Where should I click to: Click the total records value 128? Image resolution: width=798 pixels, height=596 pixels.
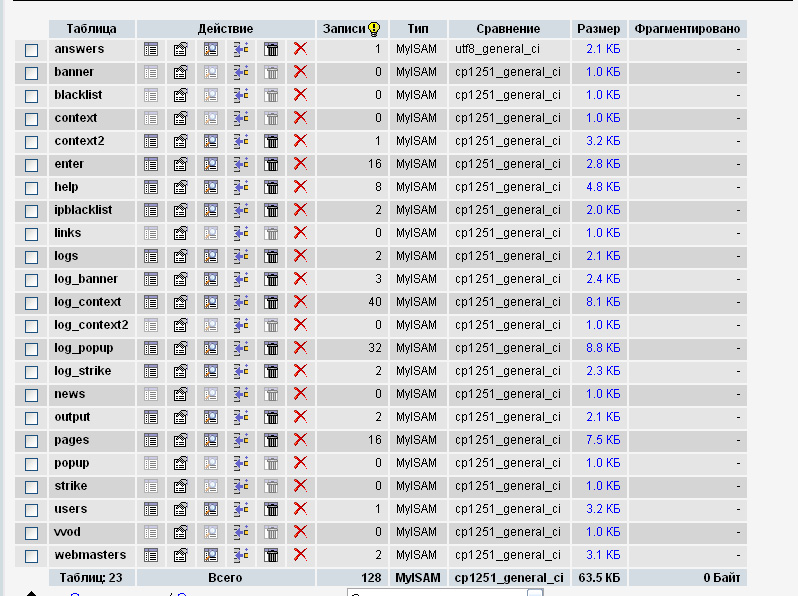[371, 578]
